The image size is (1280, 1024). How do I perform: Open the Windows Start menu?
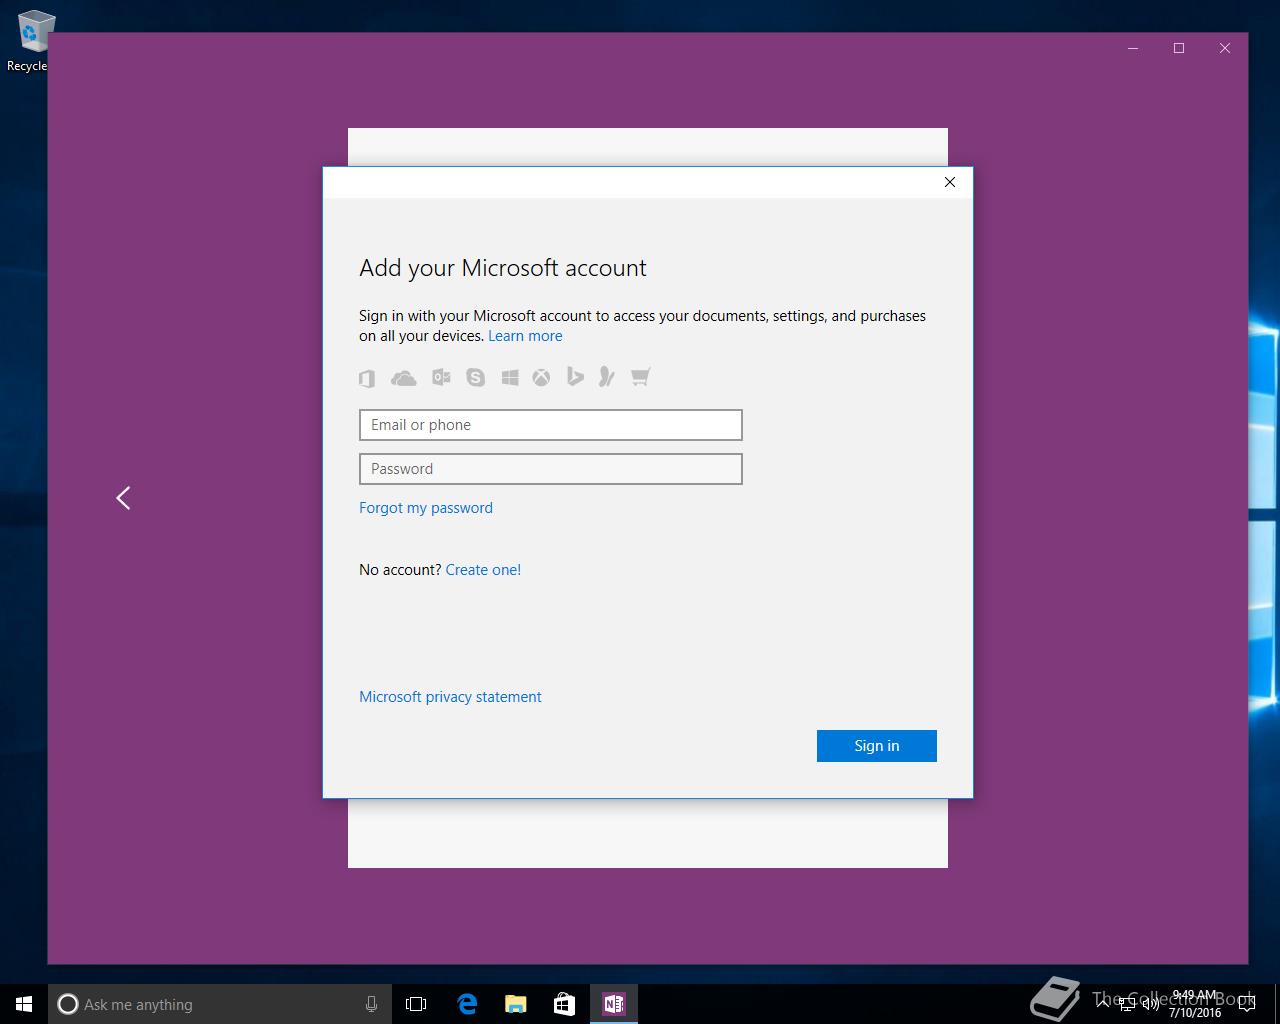coord(24,1004)
